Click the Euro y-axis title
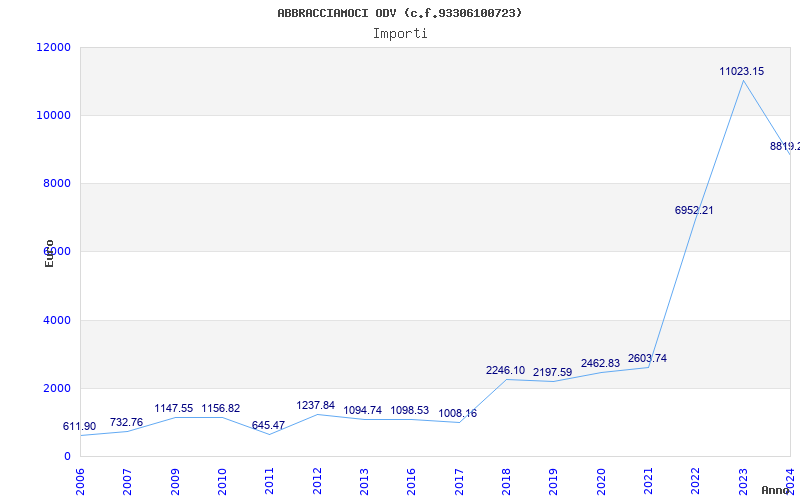 click(49, 253)
